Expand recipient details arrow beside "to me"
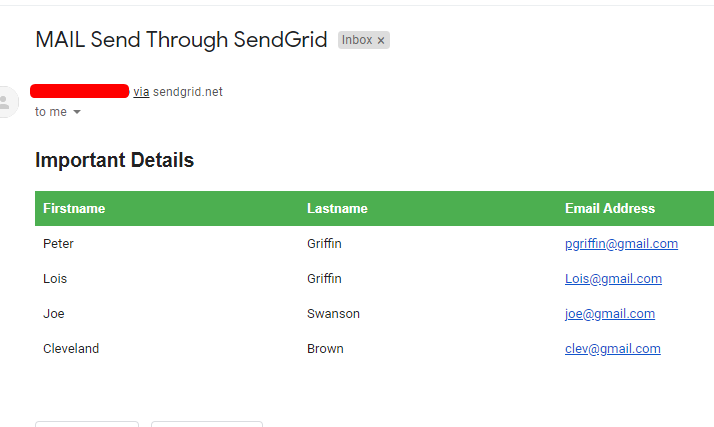The height and width of the screenshot is (427, 714). (x=77, y=112)
